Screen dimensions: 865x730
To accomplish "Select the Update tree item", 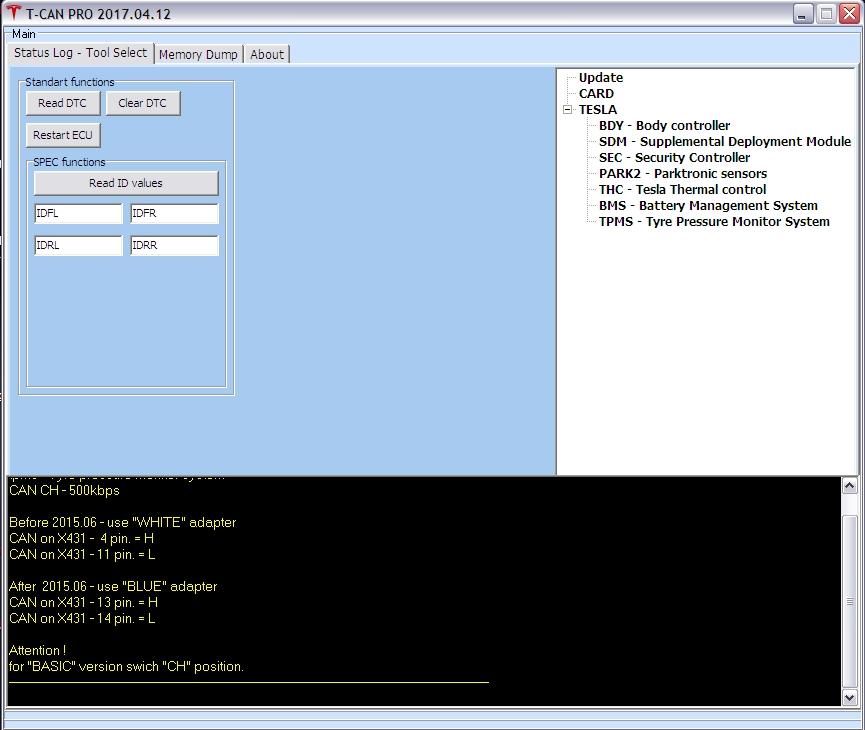I will pos(600,78).
